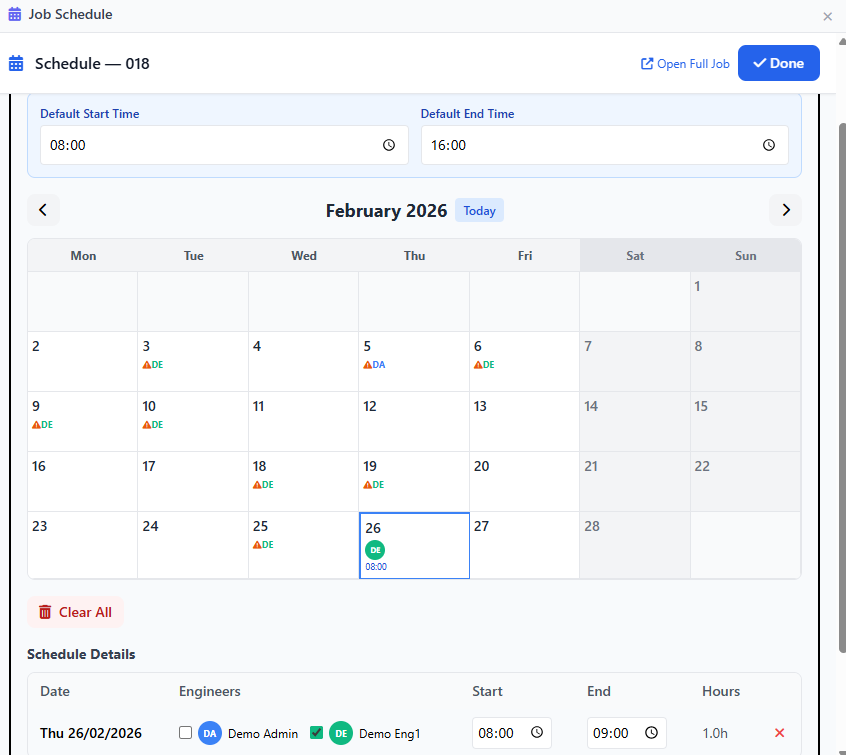Click the Thu 26/02/2026 date text

tap(91, 733)
